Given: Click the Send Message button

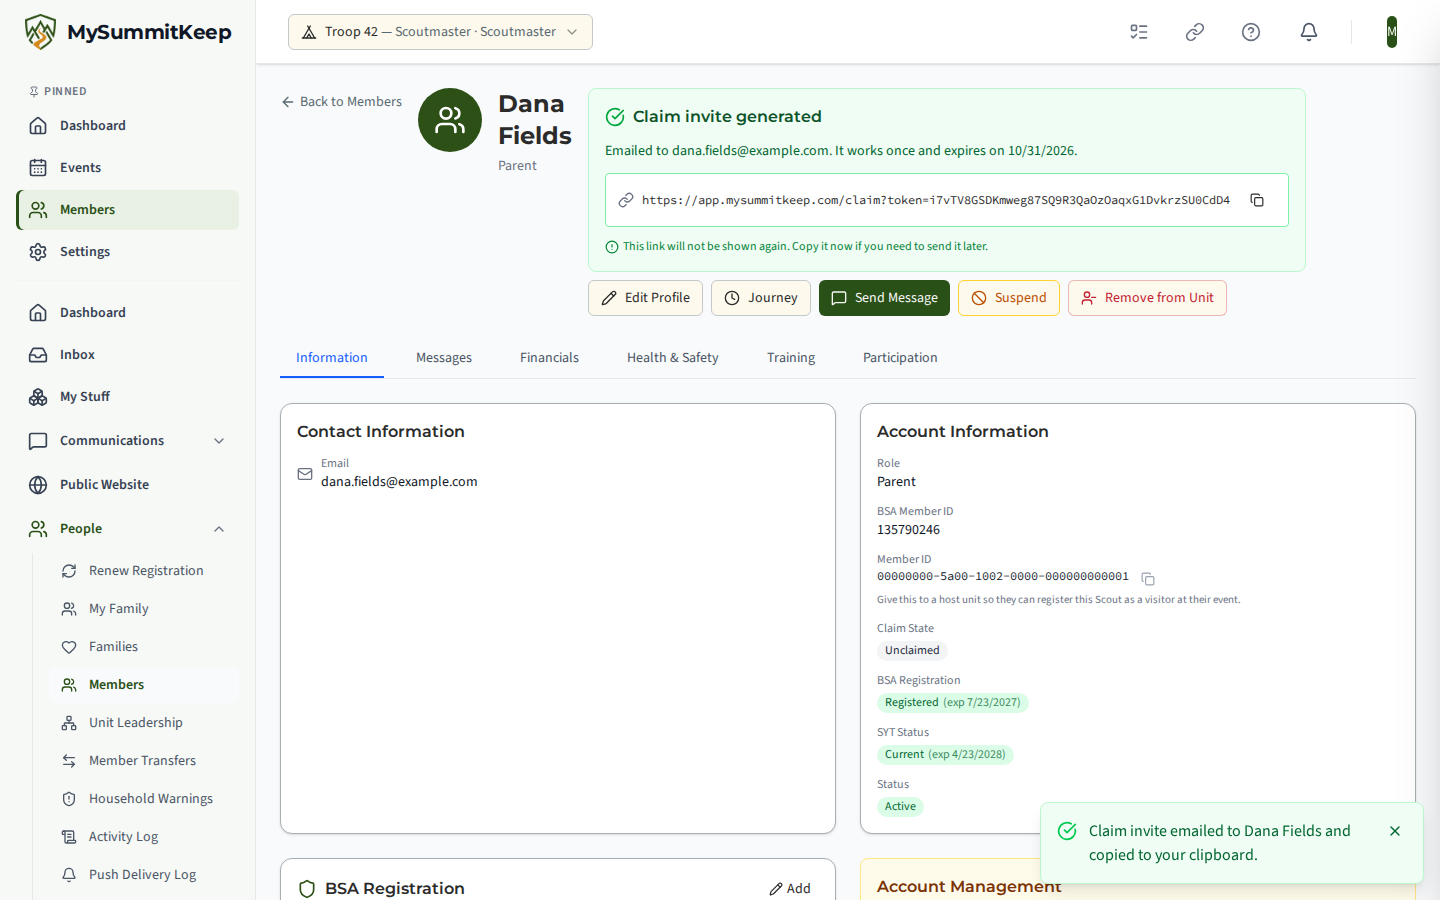Looking at the screenshot, I should tap(884, 298).
